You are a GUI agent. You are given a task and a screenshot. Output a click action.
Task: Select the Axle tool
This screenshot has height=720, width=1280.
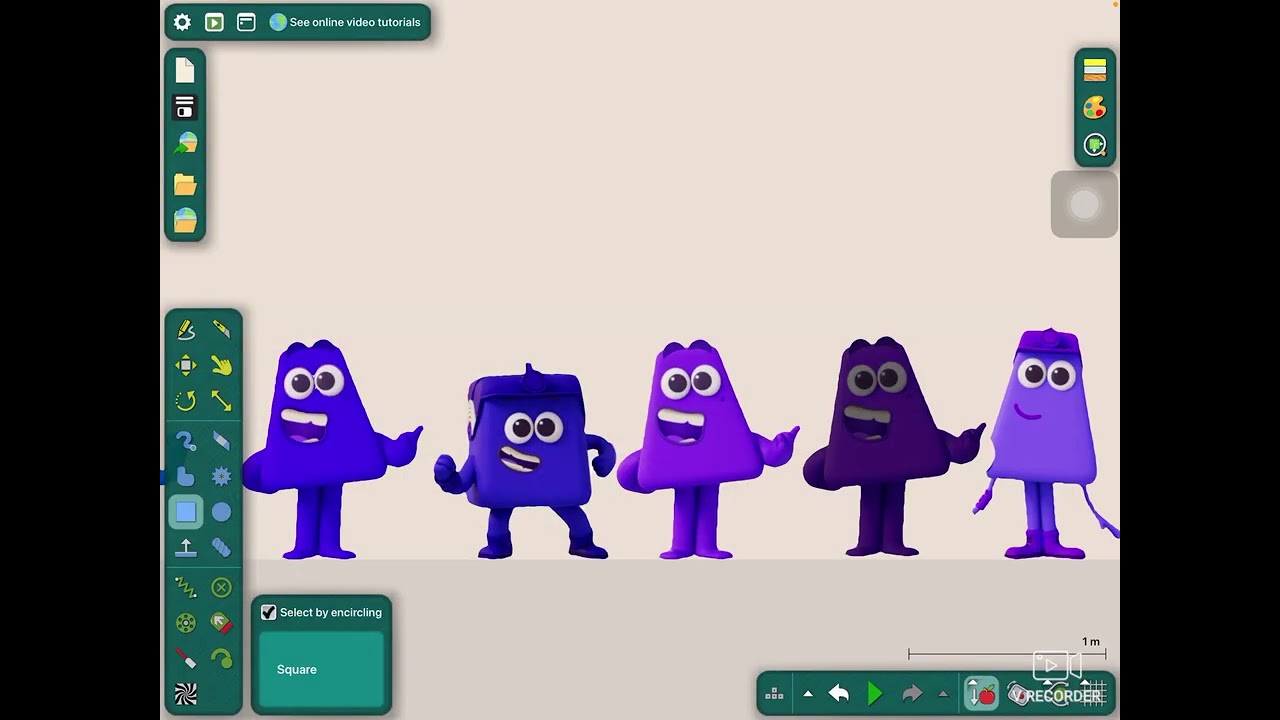tap(186, 623)
